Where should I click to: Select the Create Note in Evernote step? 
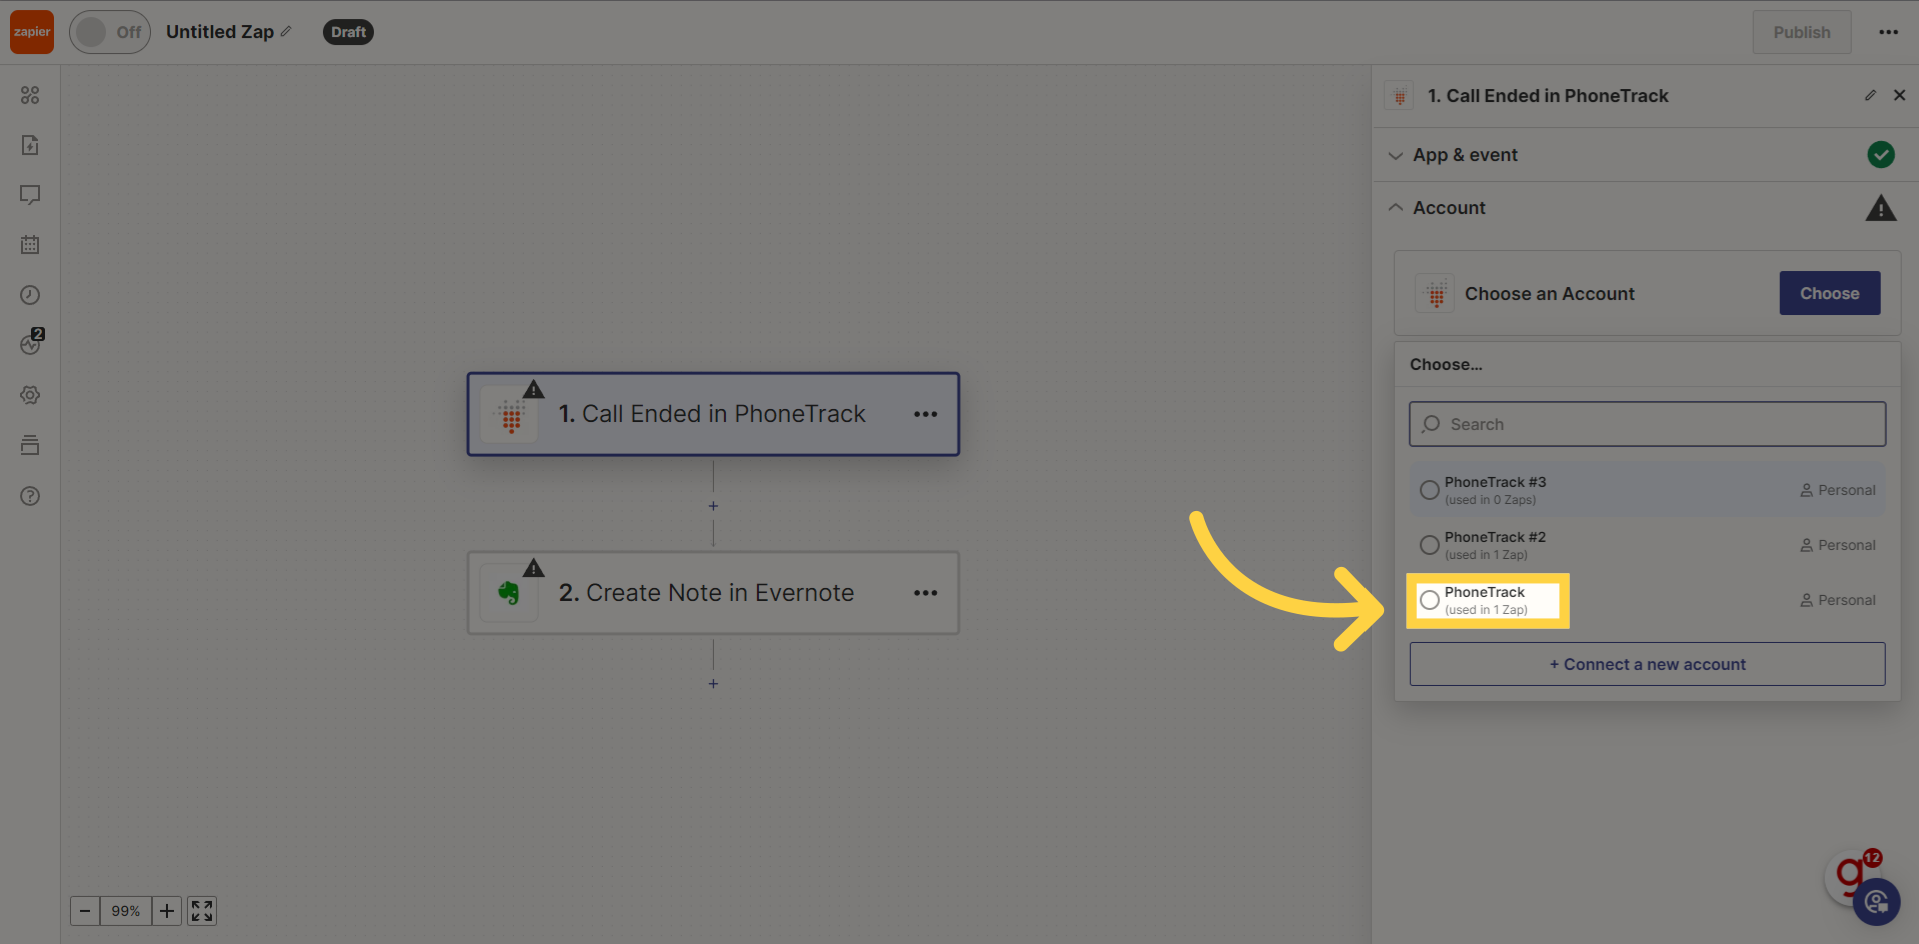point(713,593)
